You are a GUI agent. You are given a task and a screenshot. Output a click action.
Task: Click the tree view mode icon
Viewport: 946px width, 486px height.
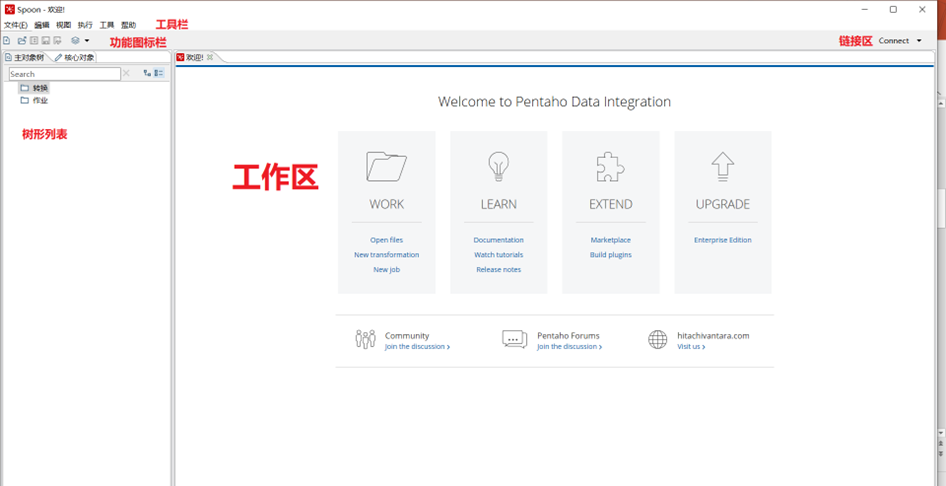(x=147, y=74)
